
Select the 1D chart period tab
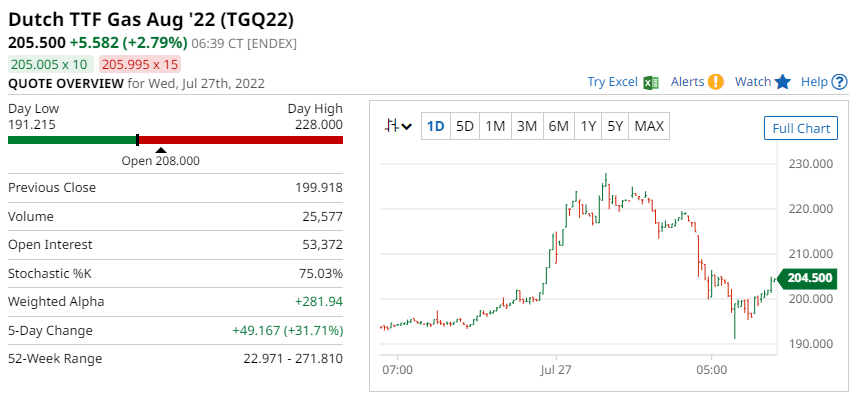click(436, 126)
